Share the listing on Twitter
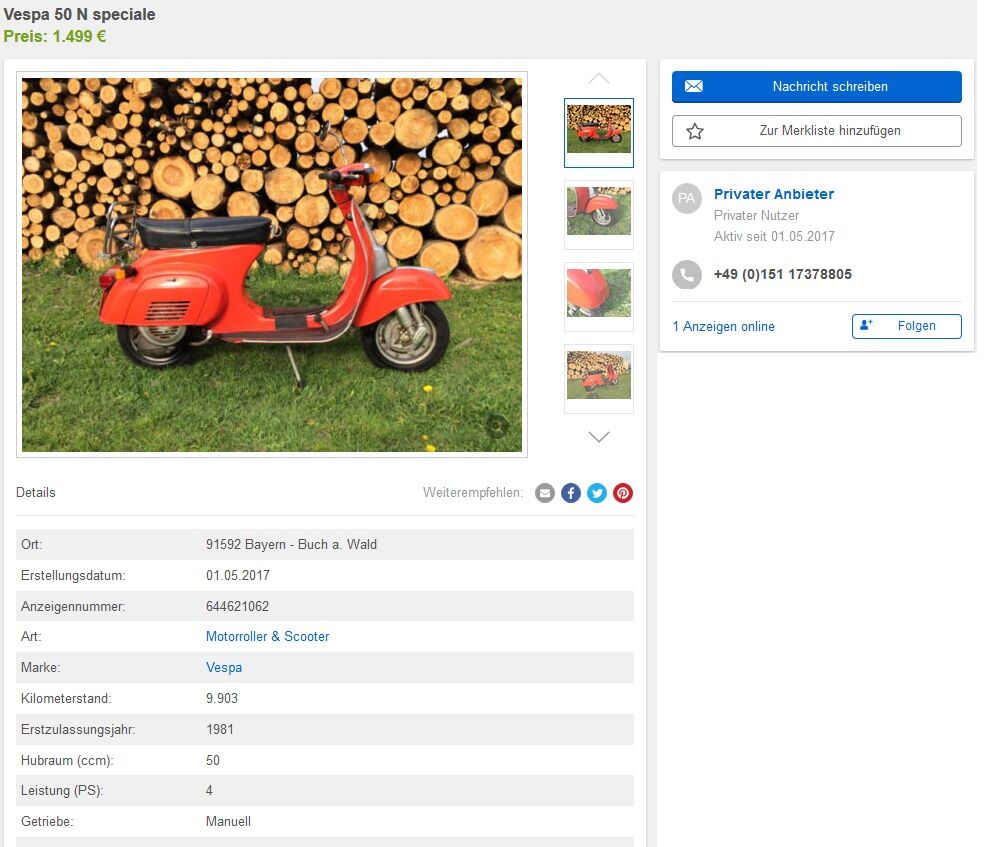This screenshot has width=1008, height=847. point(597,493)
